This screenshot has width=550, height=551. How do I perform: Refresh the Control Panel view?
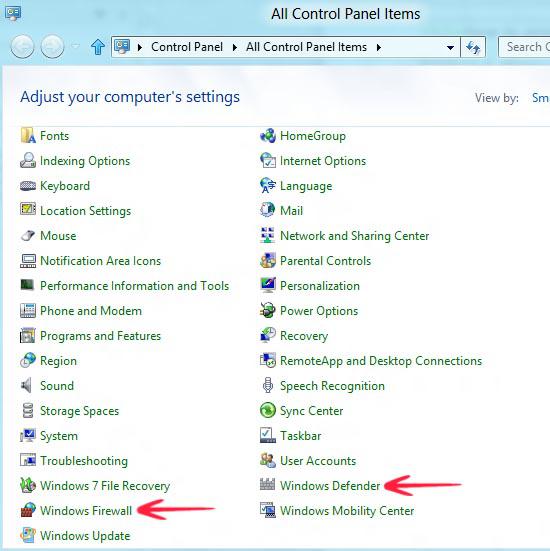pyautogui.click(x=473, y=47)
